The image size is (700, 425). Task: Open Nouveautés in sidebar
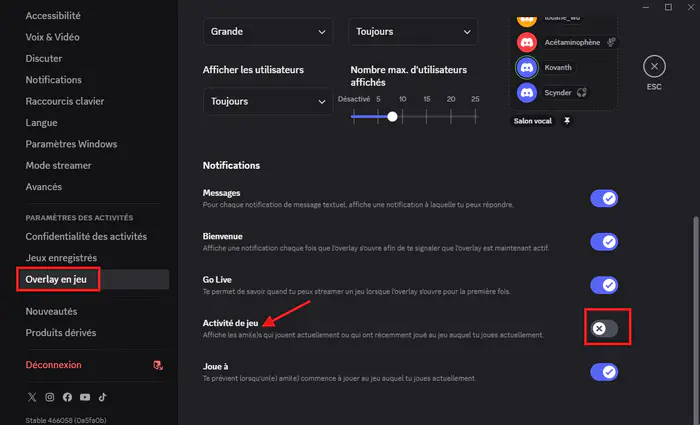51,312
